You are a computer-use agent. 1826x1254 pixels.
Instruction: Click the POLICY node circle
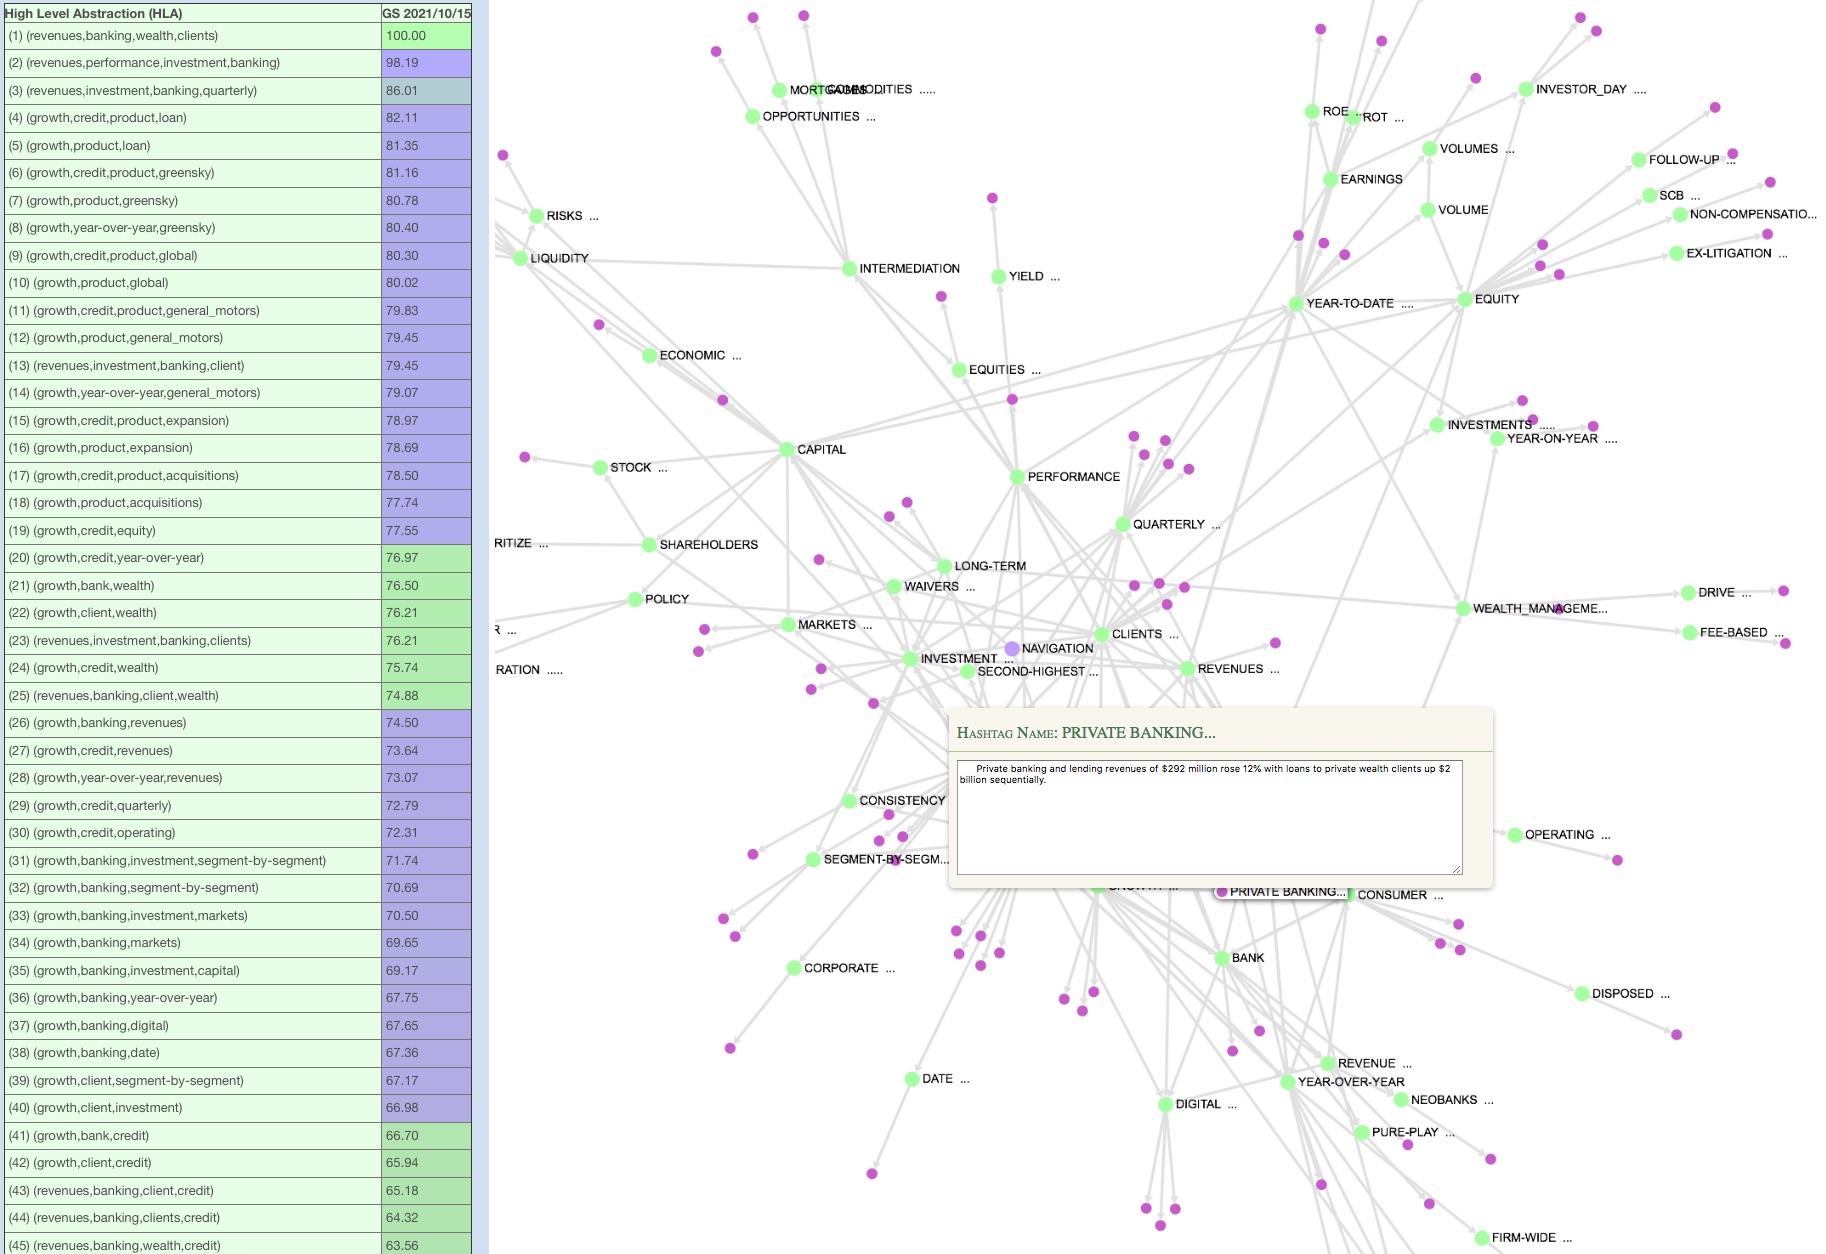point(635,600)
